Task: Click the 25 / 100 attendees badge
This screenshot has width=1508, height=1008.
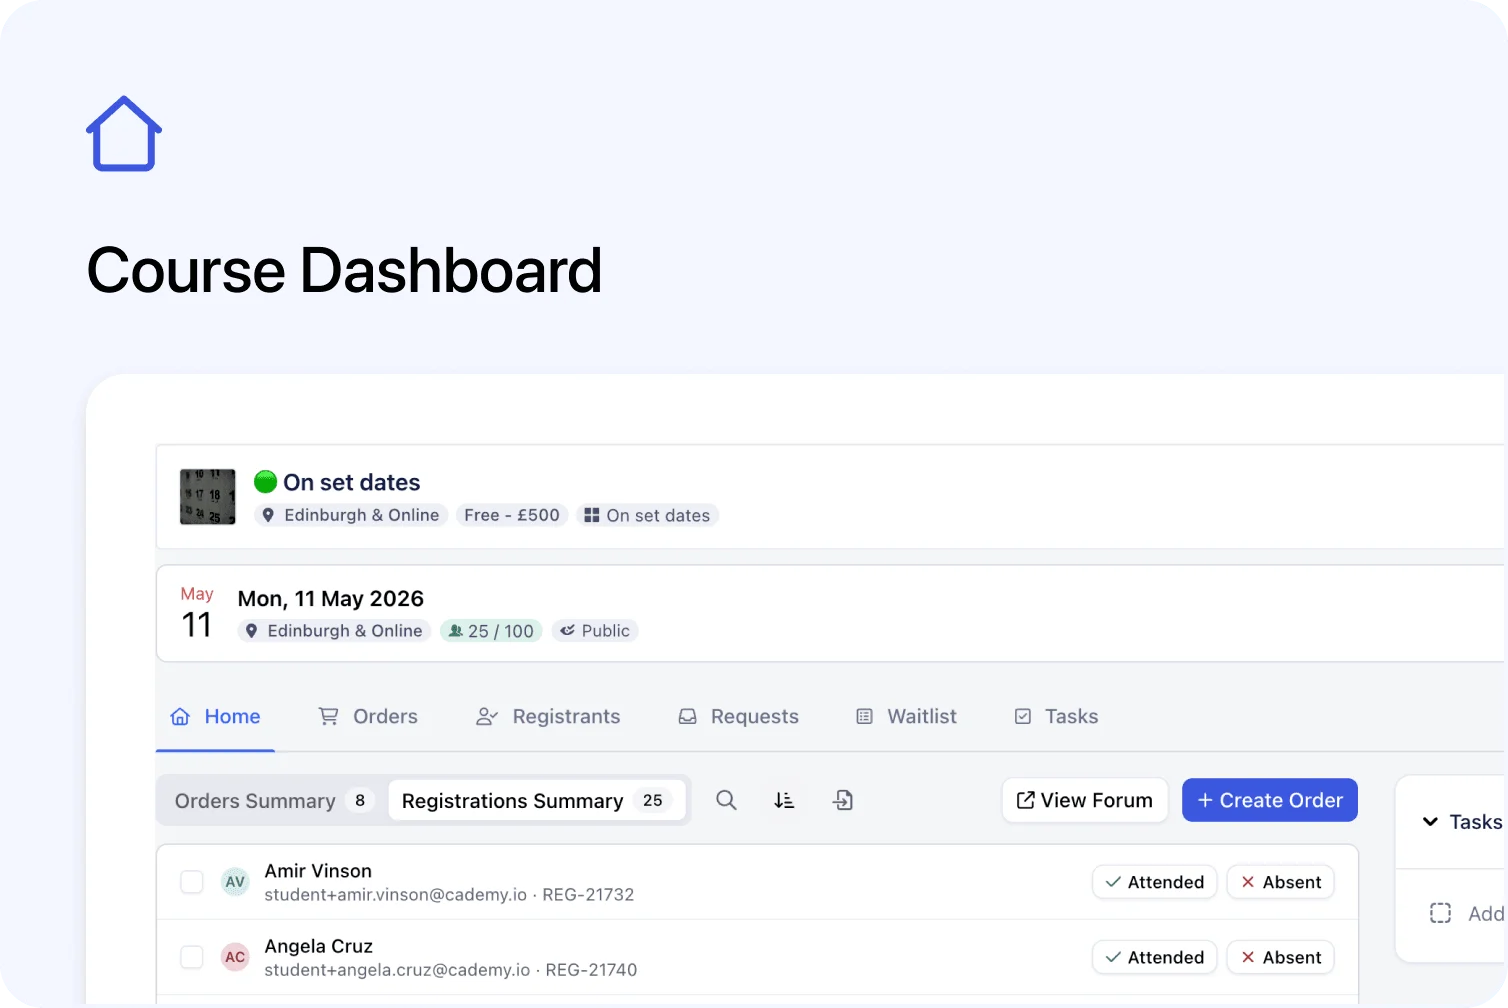Action: coord(491,631)
